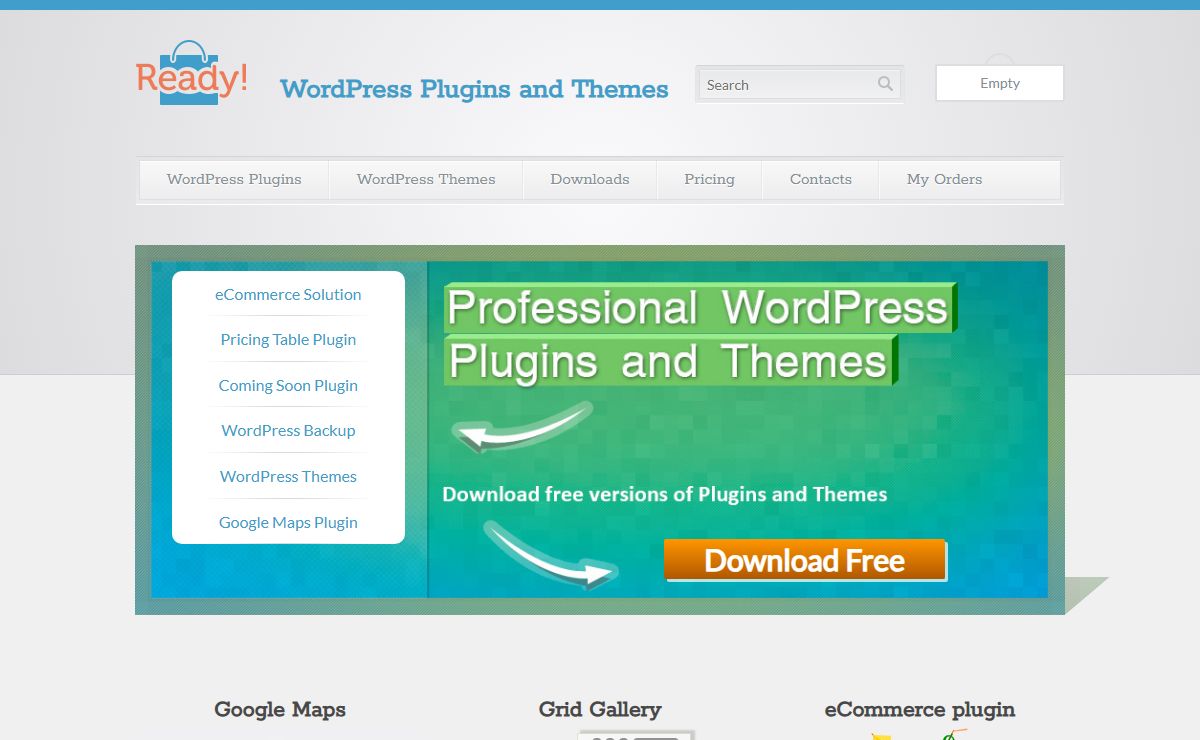Open the eCommerce Solution link
Image resolution: width=1200 pixels, height=740 pixels.
click(288, 295)
